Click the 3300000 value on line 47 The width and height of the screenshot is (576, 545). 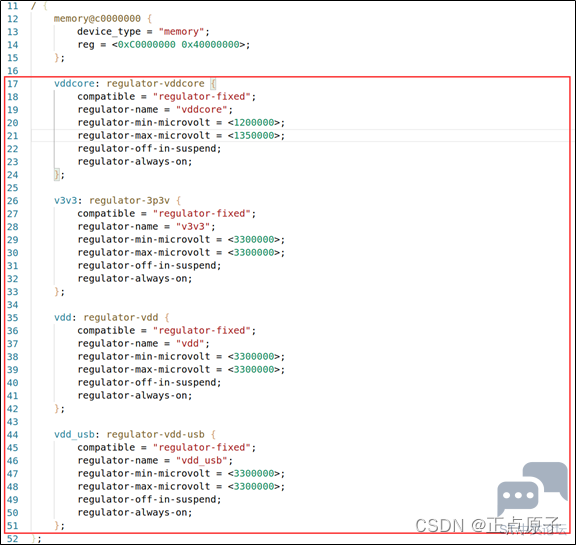[254, 473]
